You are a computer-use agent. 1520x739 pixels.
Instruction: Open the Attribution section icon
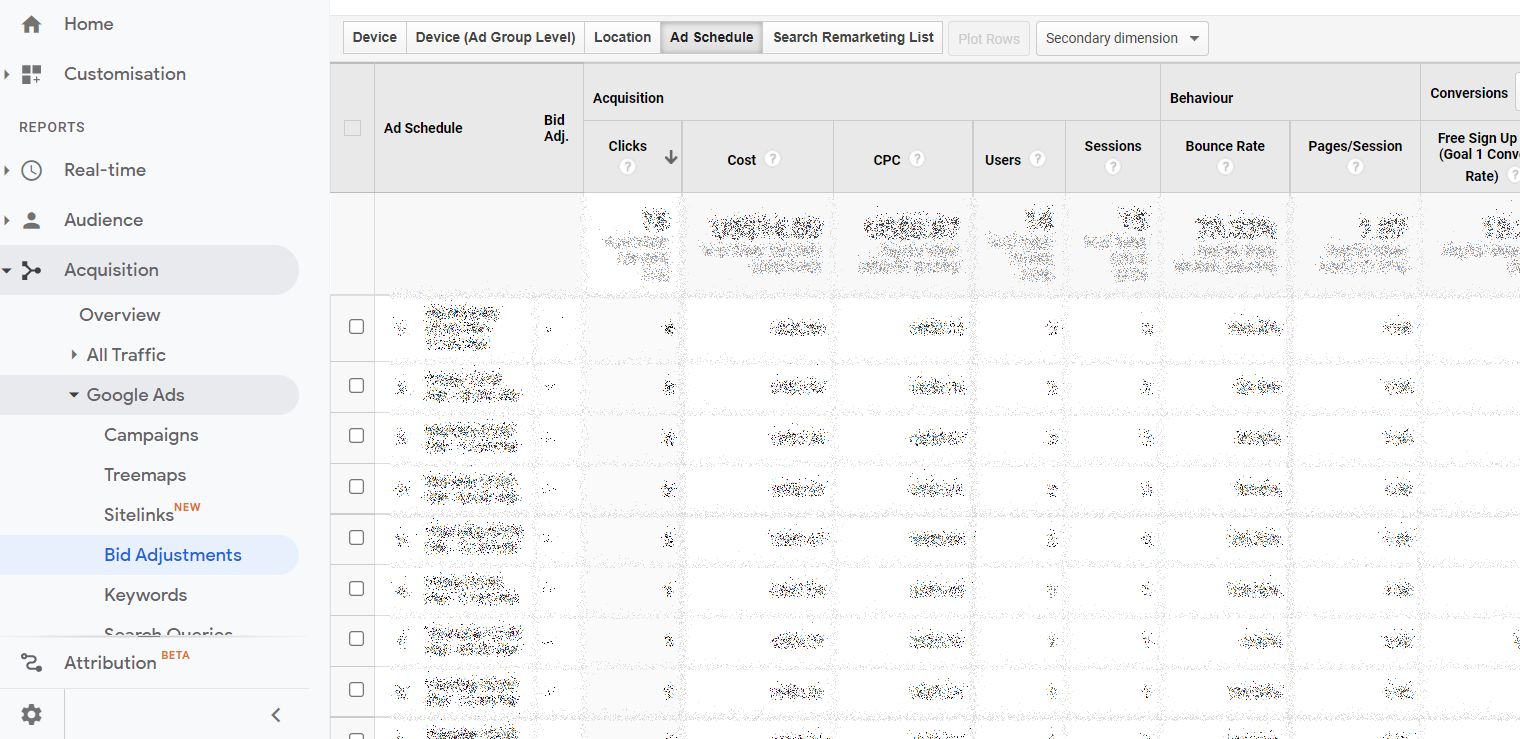pos(31,662)
